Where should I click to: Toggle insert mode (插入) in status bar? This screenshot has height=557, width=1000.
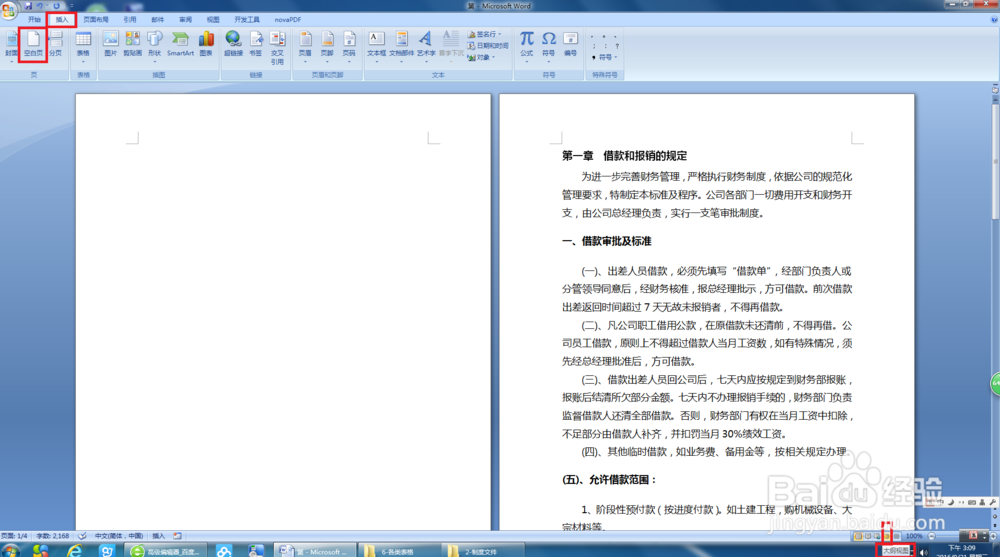(159, 536)
